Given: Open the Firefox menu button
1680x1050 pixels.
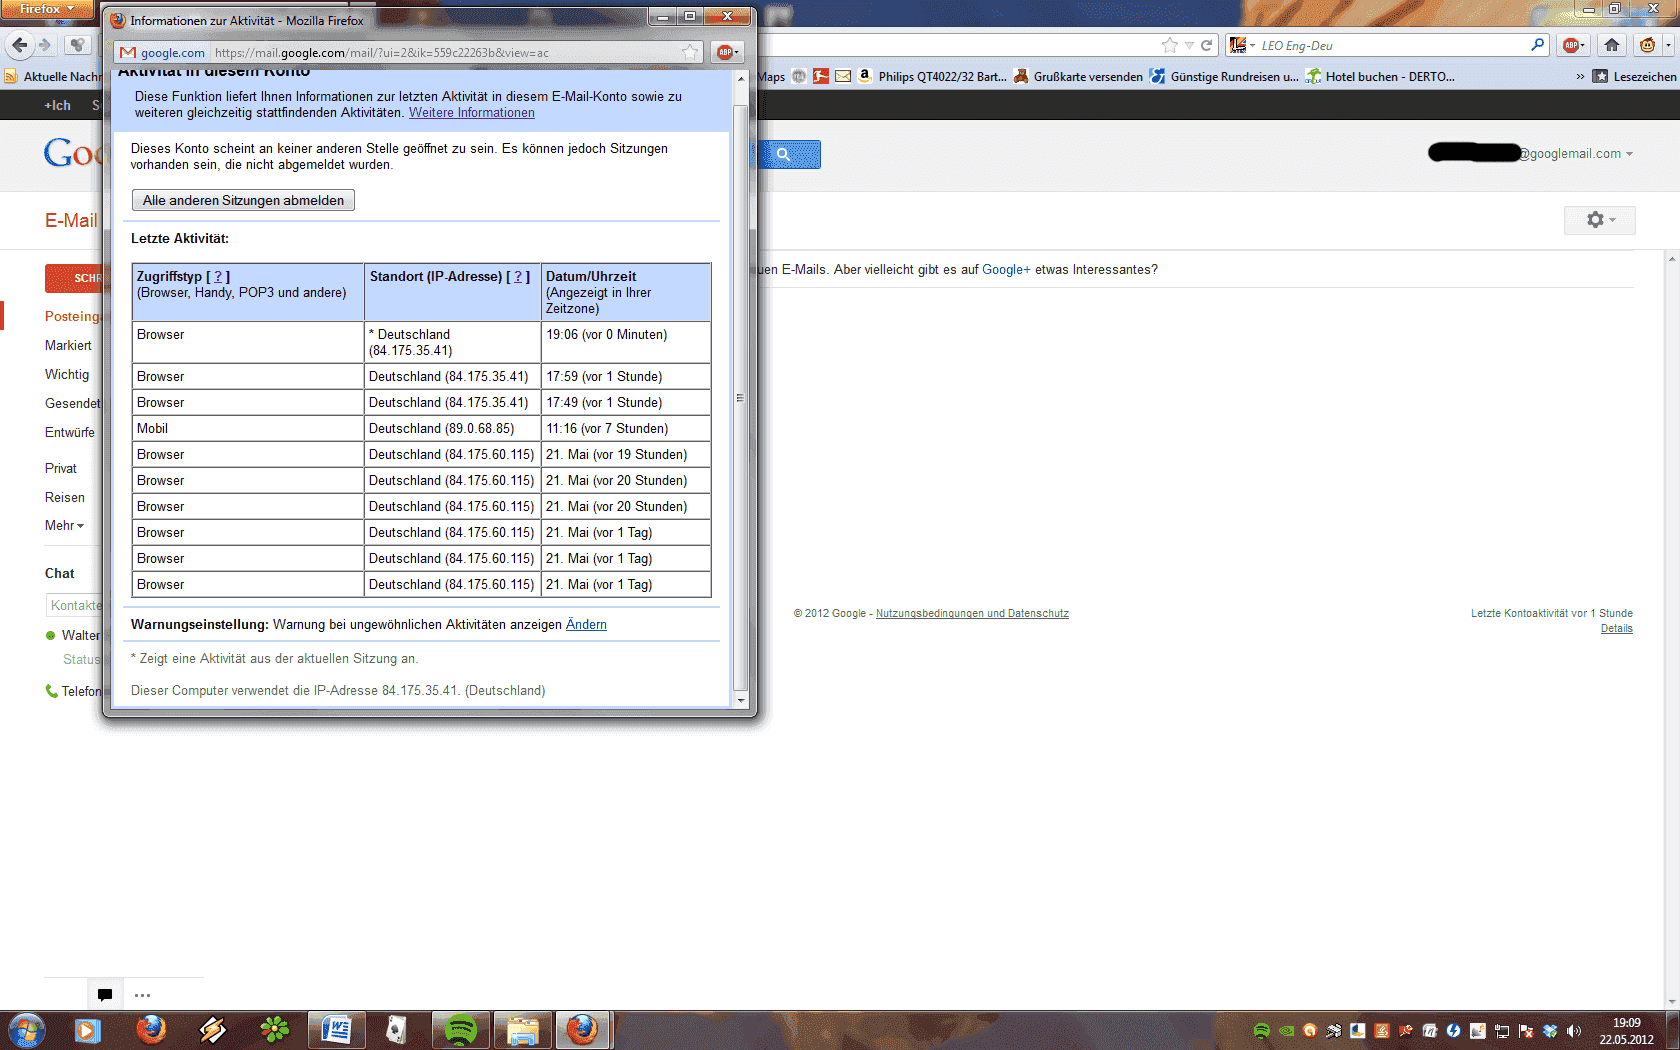Looking at the screenshot, I should click(x=46, y=9).
